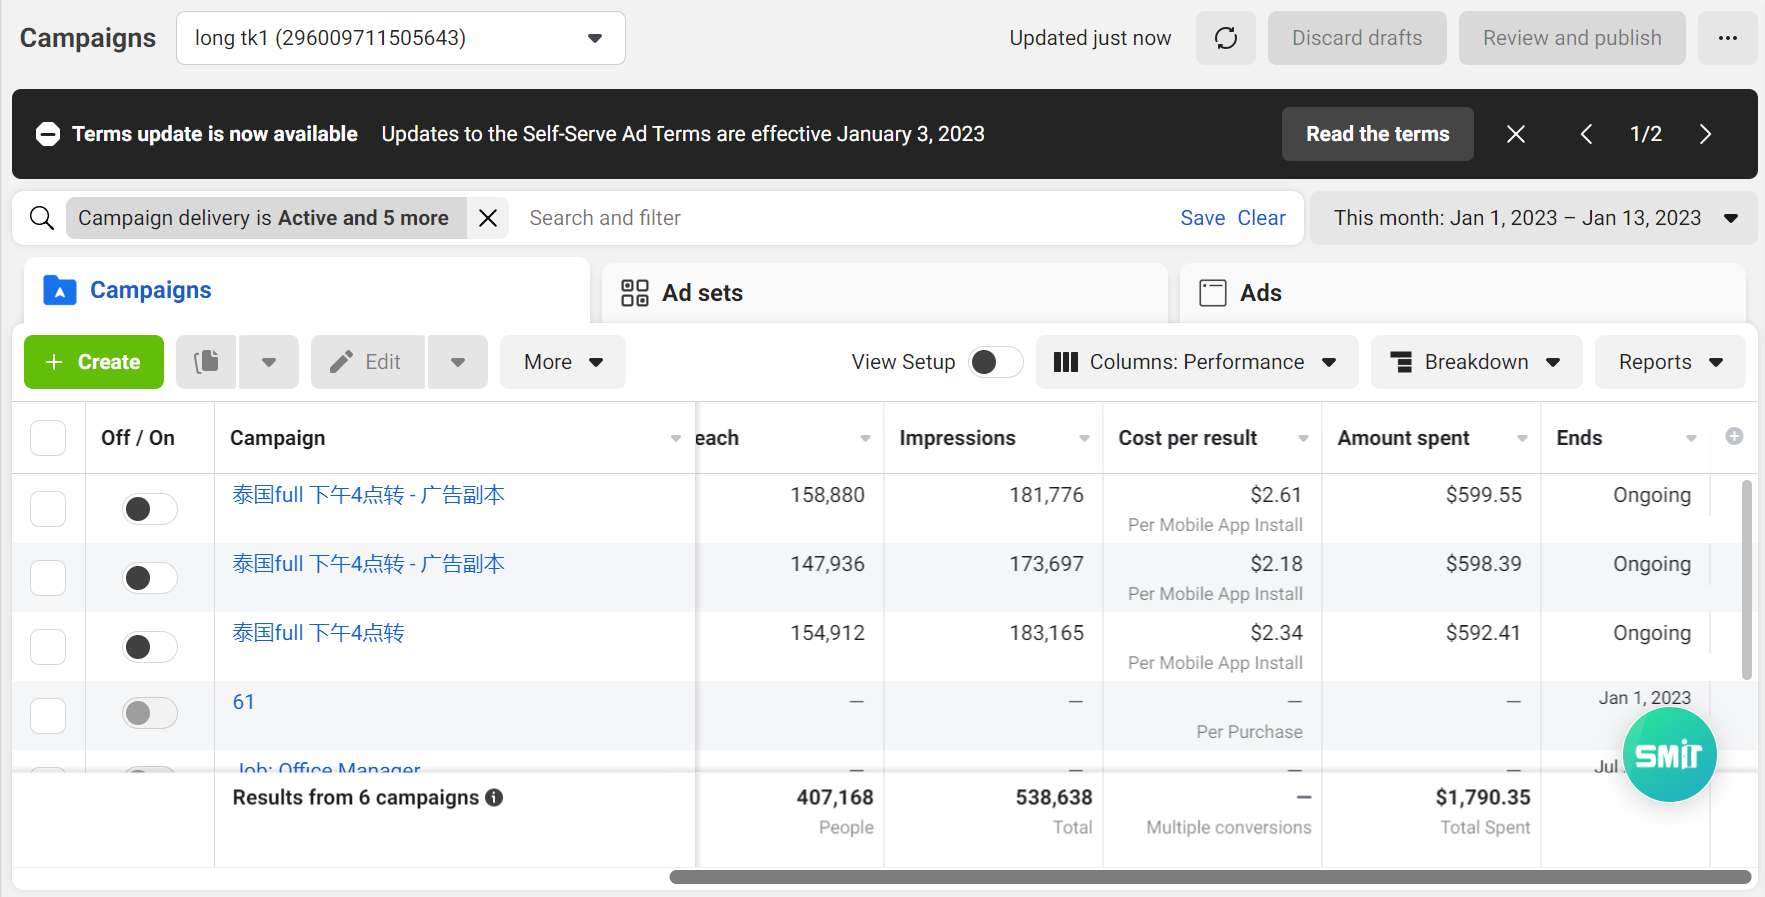Click the Campaign delivery filter chip
The width and height of the screenshot is (1765, 897).
click(266, 218)
